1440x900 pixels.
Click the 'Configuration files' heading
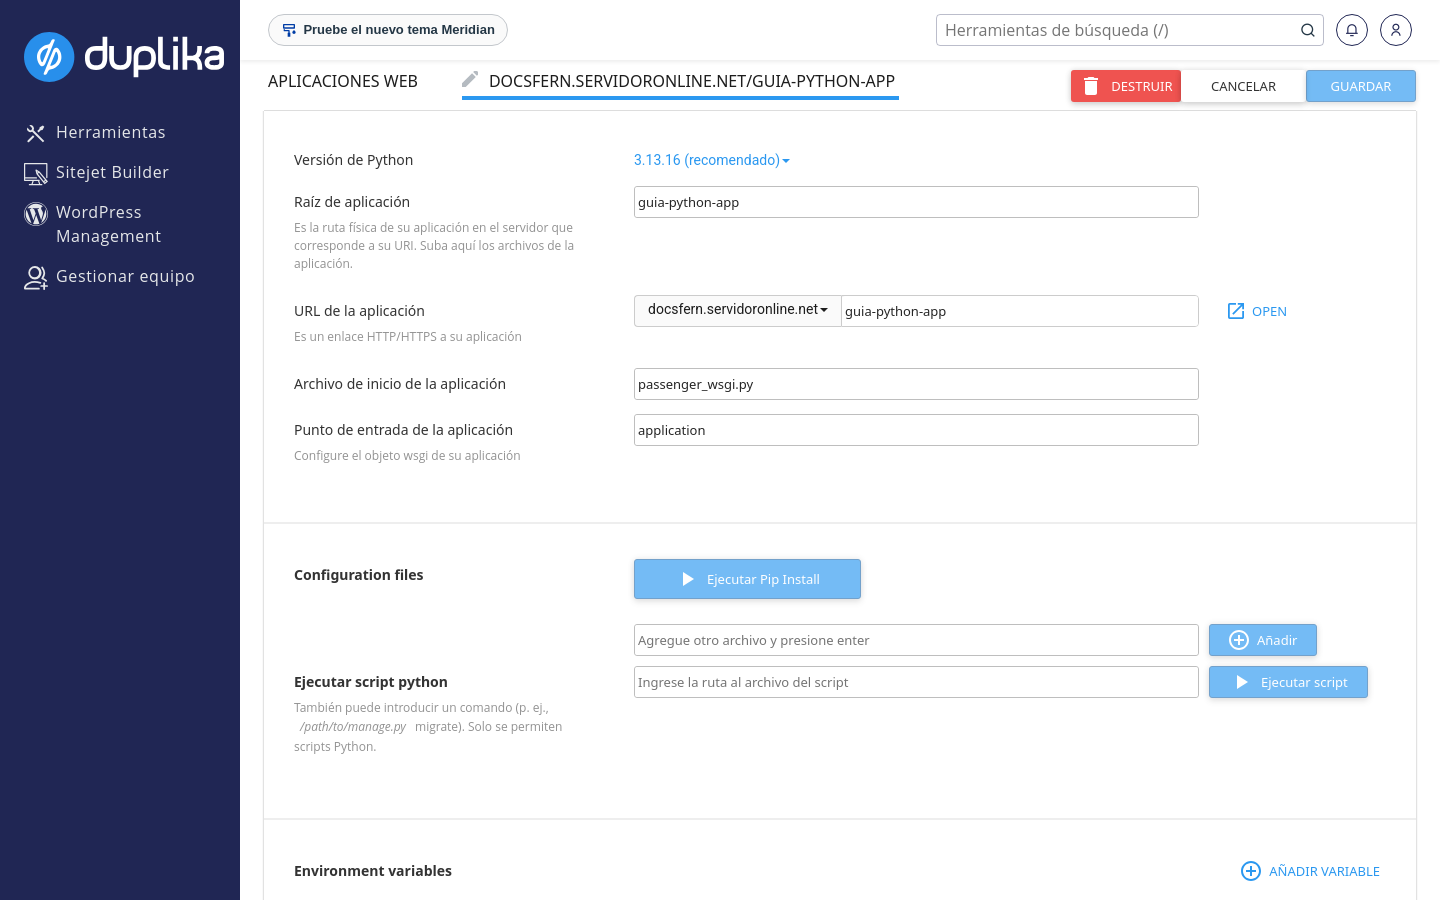[x=359, y=575]
